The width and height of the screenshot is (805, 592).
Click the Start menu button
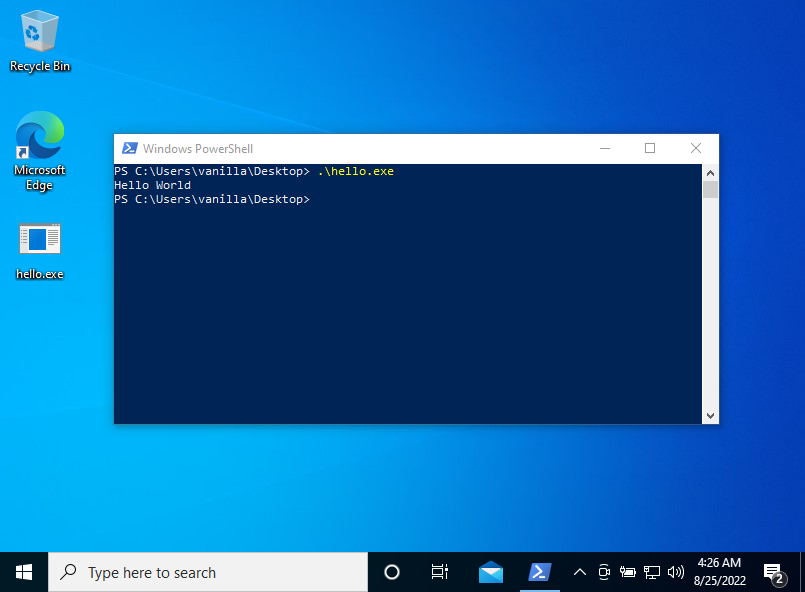(22, 571)
